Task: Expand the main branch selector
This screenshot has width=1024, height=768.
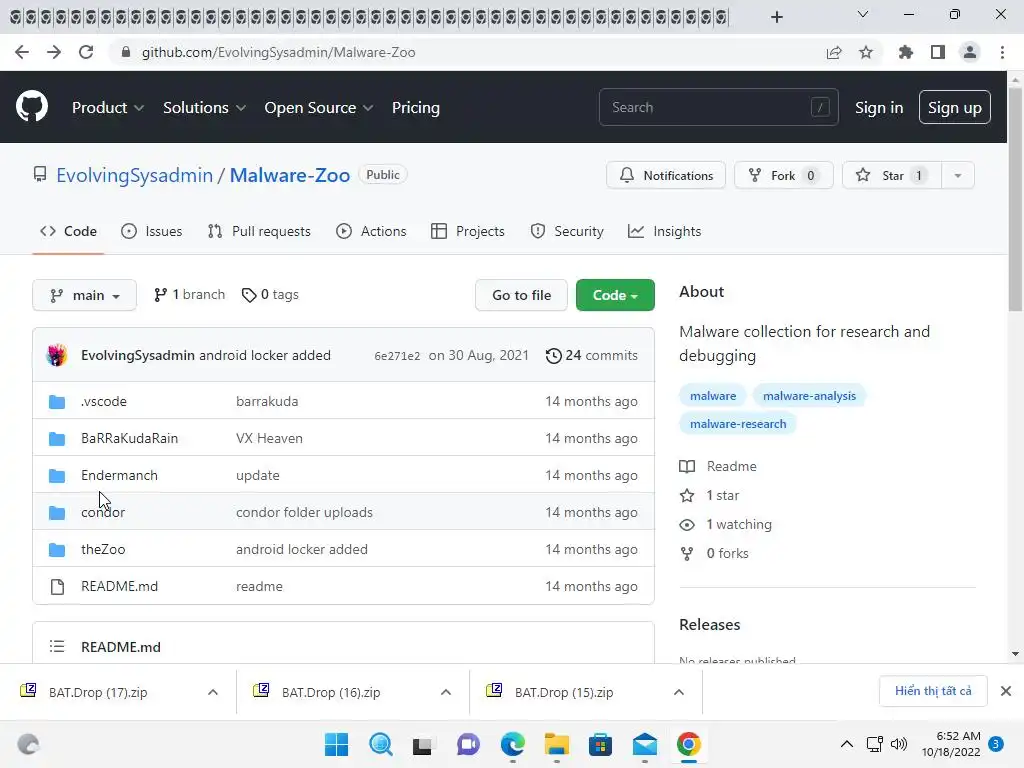Action: tap(84, 295)
